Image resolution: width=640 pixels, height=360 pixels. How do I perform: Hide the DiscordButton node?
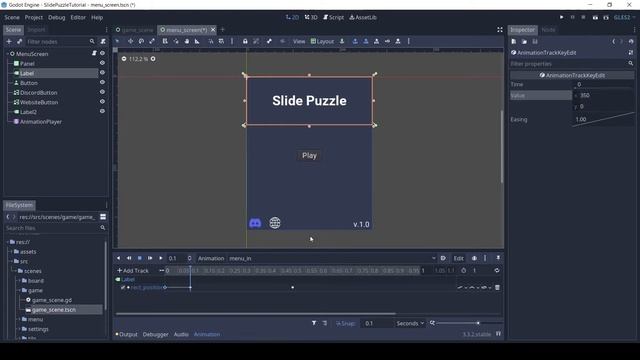pyautogui.click(x=102, y=92)
